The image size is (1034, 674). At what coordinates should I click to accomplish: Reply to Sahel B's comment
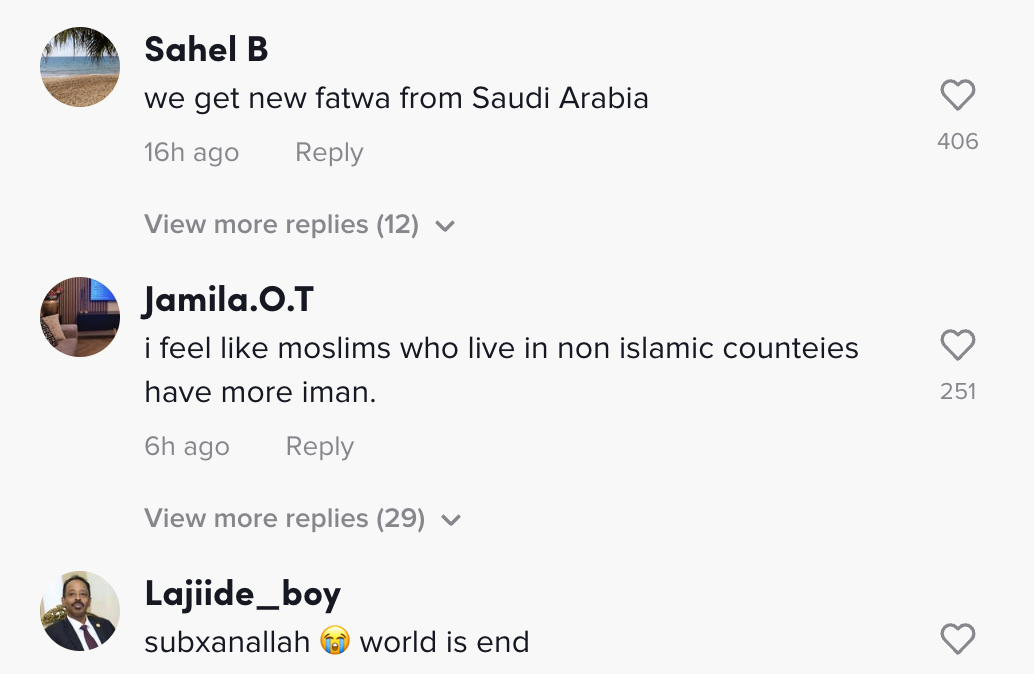coord(329,153)
